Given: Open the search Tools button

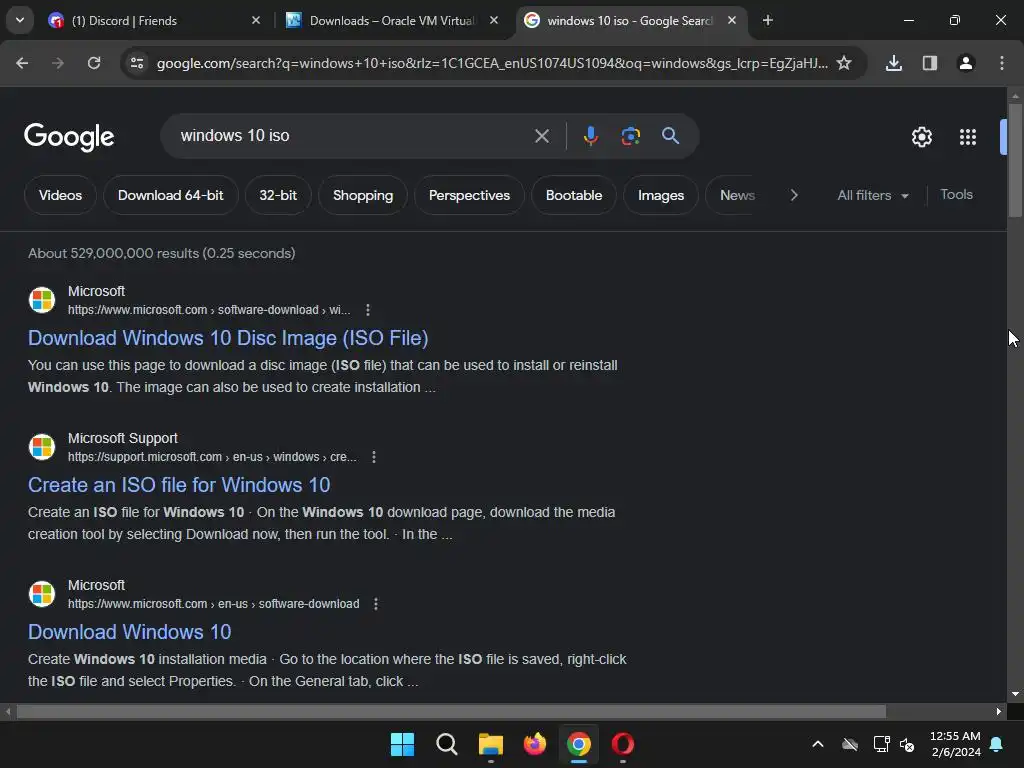Looking at the screenshot, I should click(x=956, y=195).
